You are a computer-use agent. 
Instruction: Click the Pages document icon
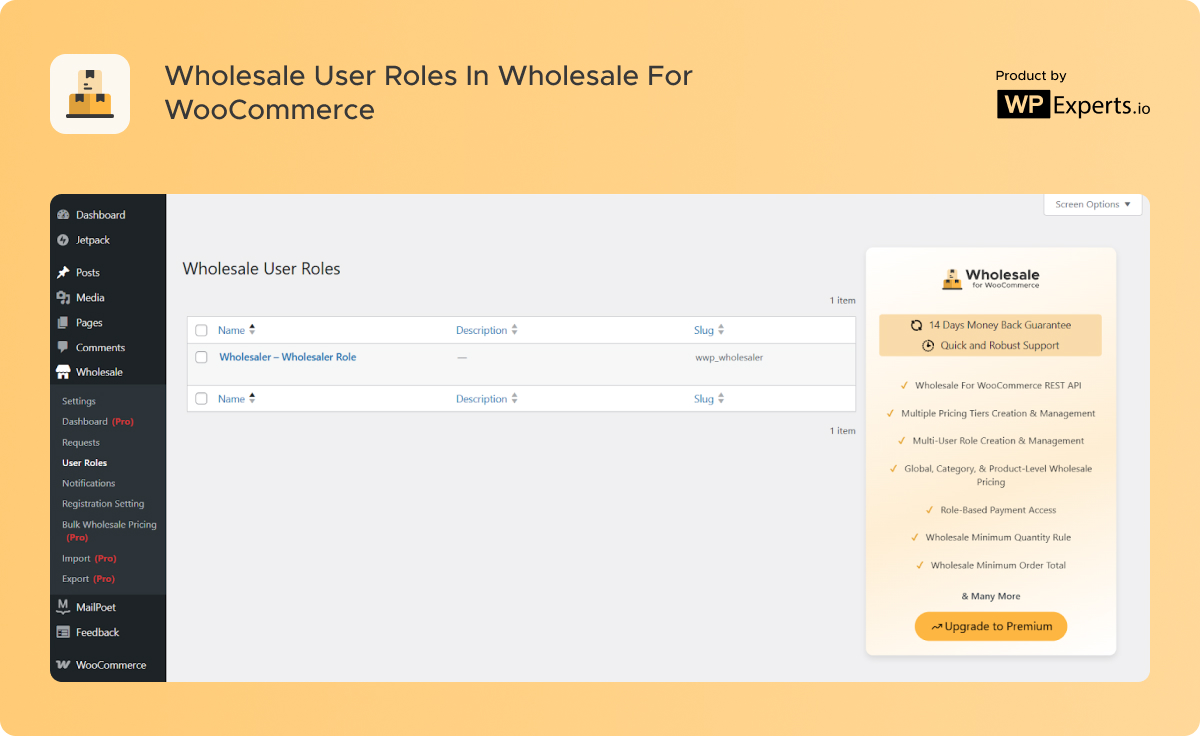coord(63,322)
